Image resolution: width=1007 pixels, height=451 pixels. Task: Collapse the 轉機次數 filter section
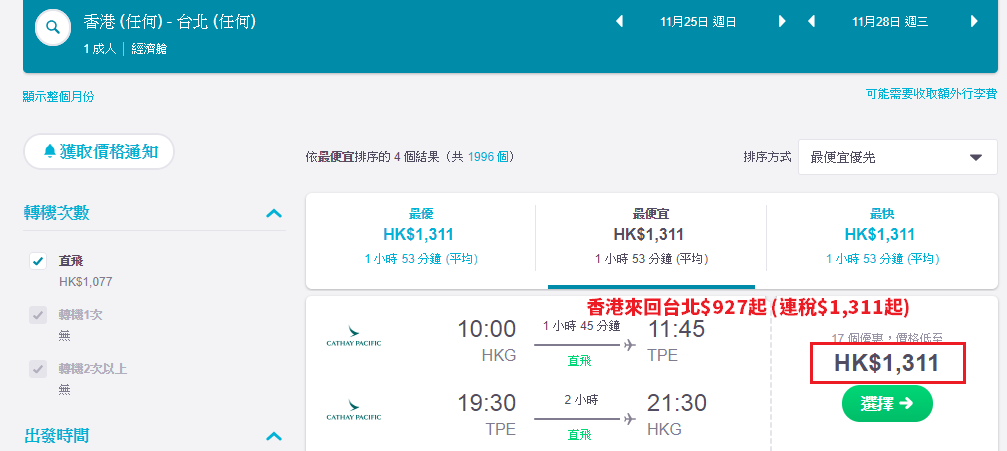coord(274,213)
